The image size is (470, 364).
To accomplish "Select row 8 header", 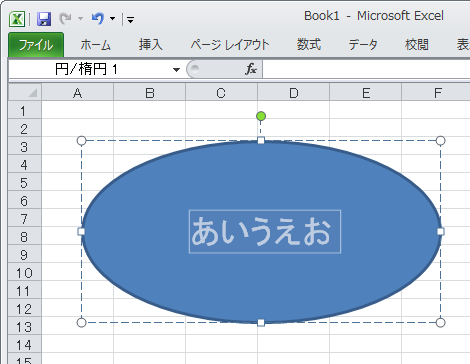I will (25, 236).
